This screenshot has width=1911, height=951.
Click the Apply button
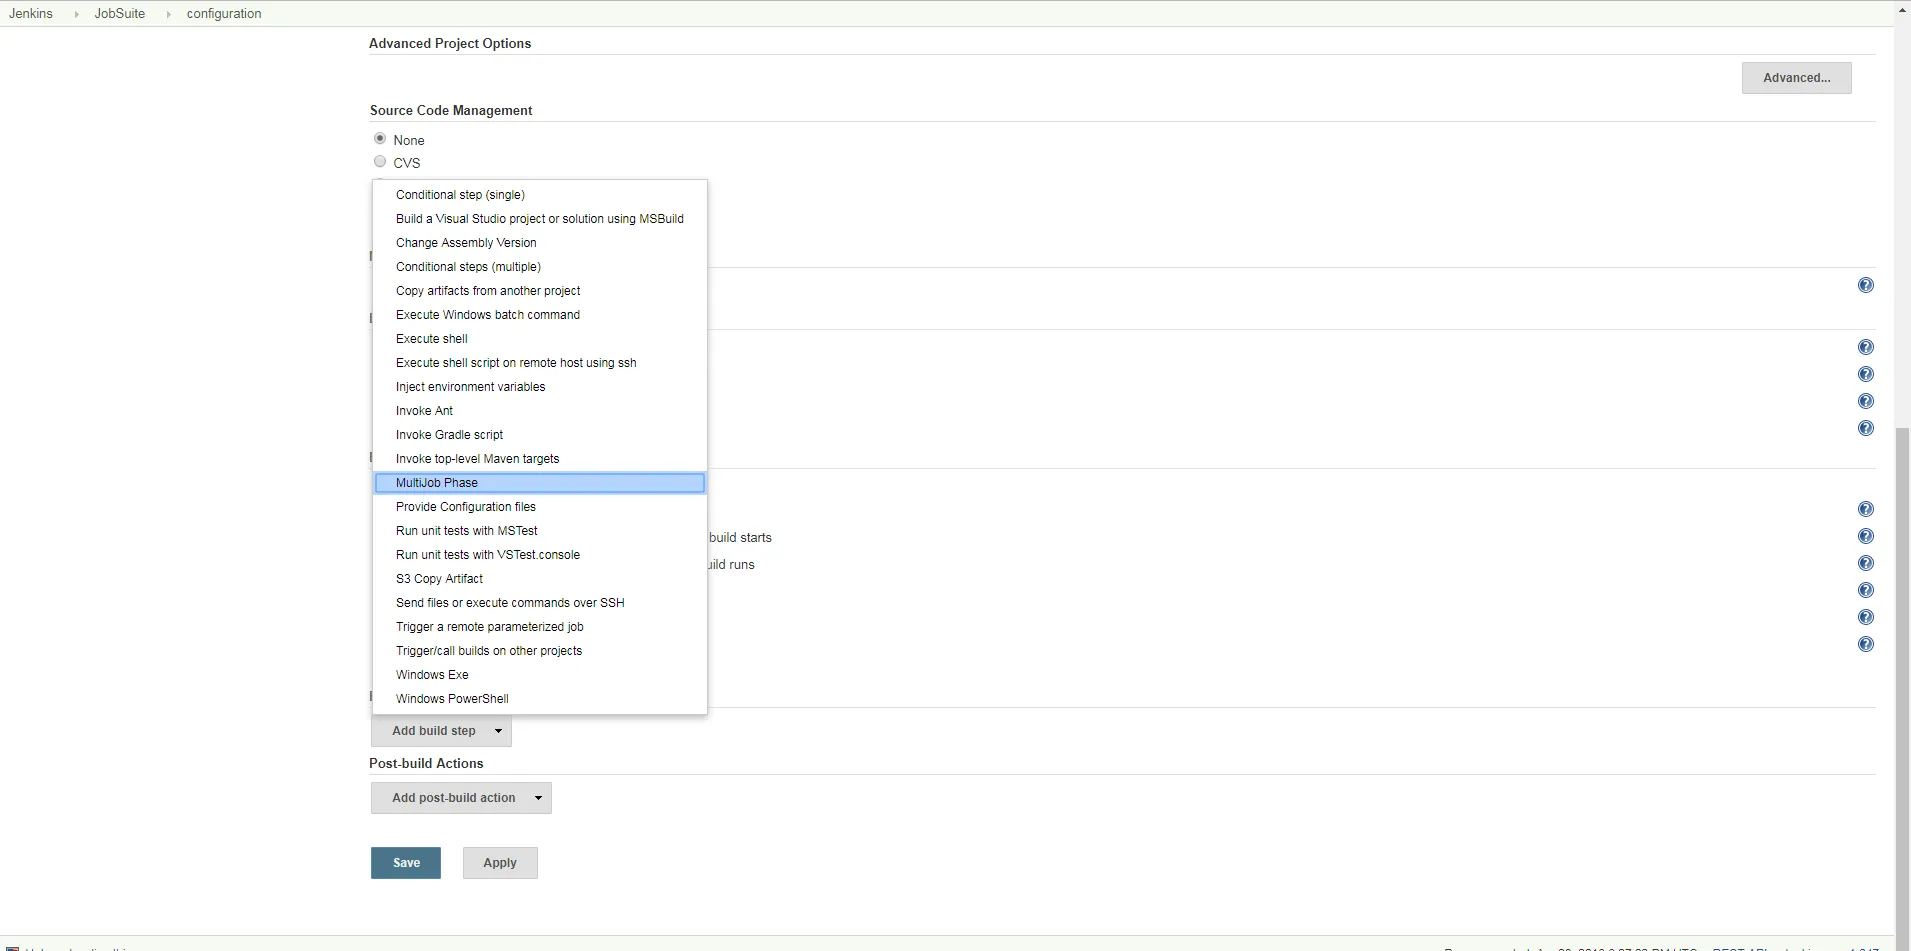click(x=500, y=863)
